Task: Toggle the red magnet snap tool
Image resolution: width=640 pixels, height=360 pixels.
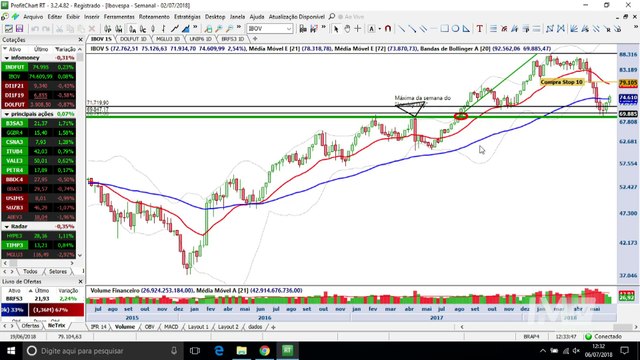Action: click(388, 29)
